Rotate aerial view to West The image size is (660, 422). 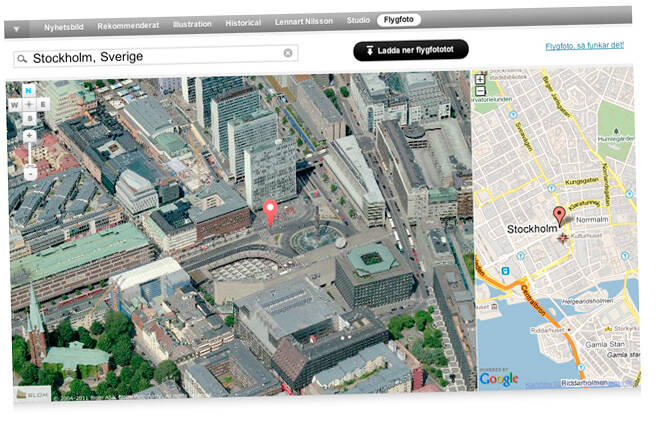[16, 104]
